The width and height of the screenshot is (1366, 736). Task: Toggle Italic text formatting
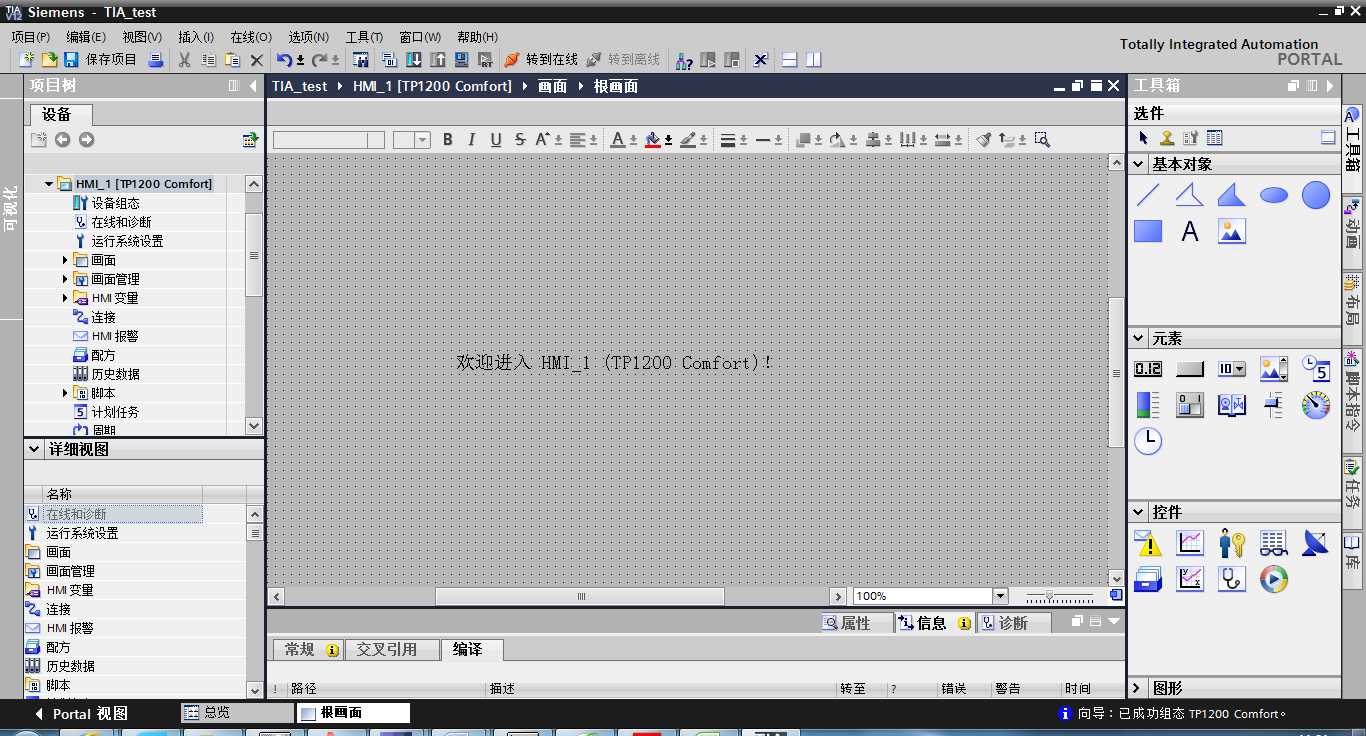[472, 140]
